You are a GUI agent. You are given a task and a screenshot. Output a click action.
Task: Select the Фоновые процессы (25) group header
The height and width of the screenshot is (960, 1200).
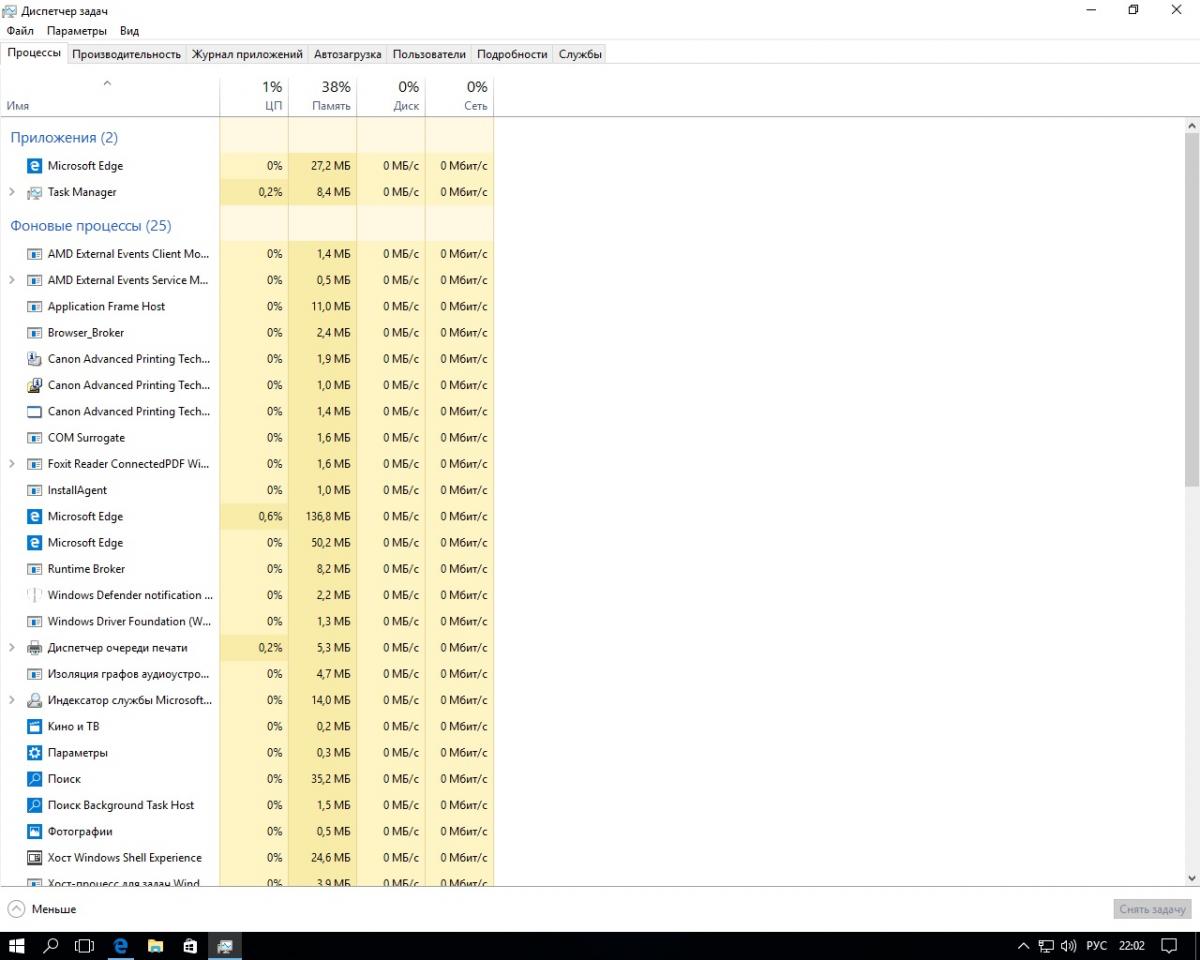[91, 226]
